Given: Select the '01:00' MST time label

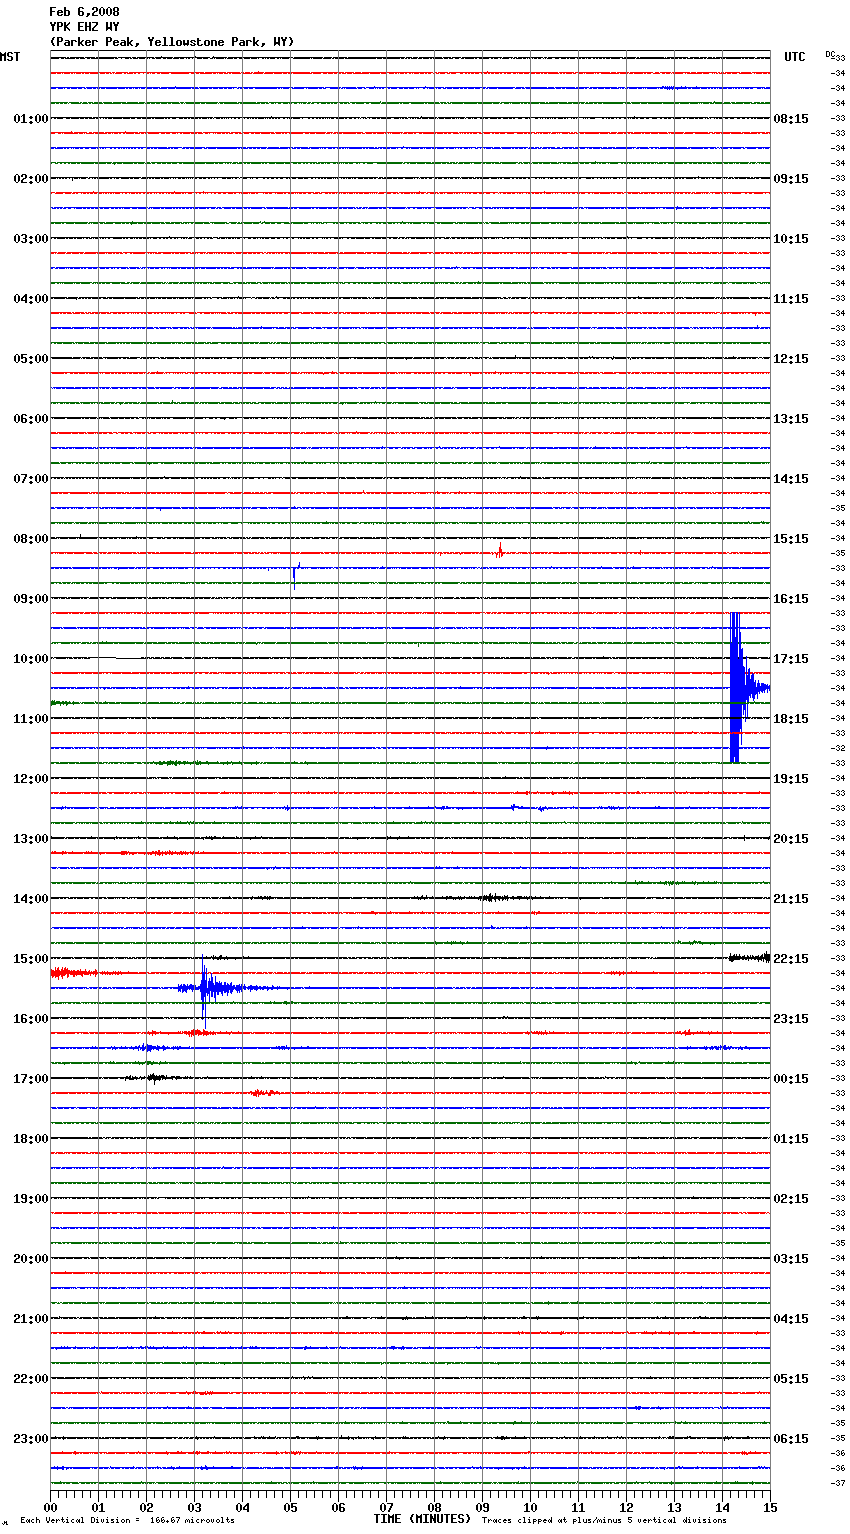Looking at the screenshot, I should point(31,119).
